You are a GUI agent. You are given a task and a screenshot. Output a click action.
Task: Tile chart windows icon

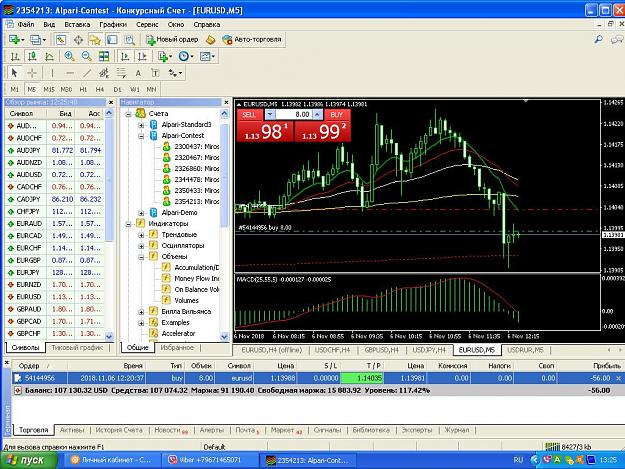pos(104,56)
